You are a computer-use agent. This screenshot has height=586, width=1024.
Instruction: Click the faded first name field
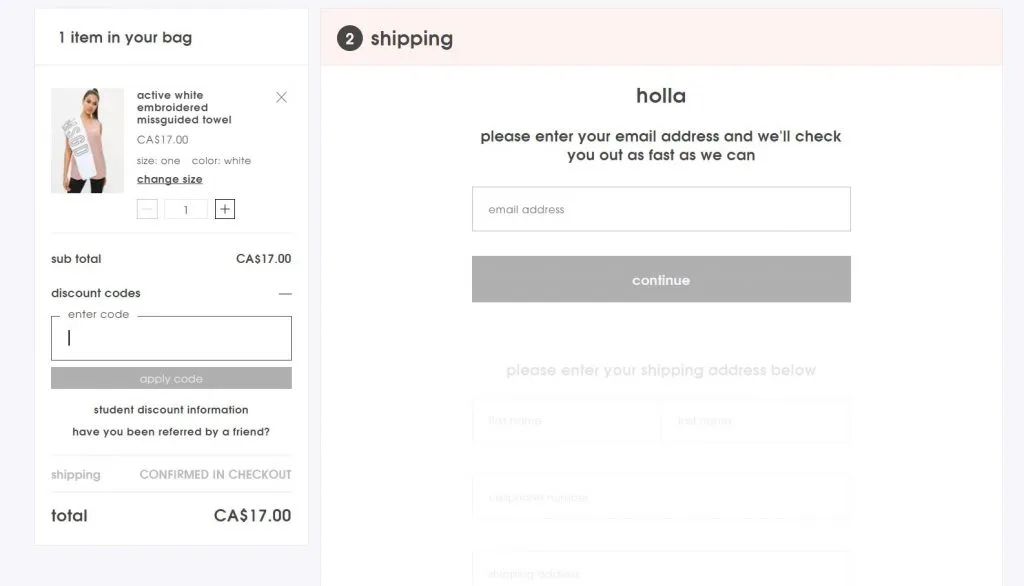point(565,421)
